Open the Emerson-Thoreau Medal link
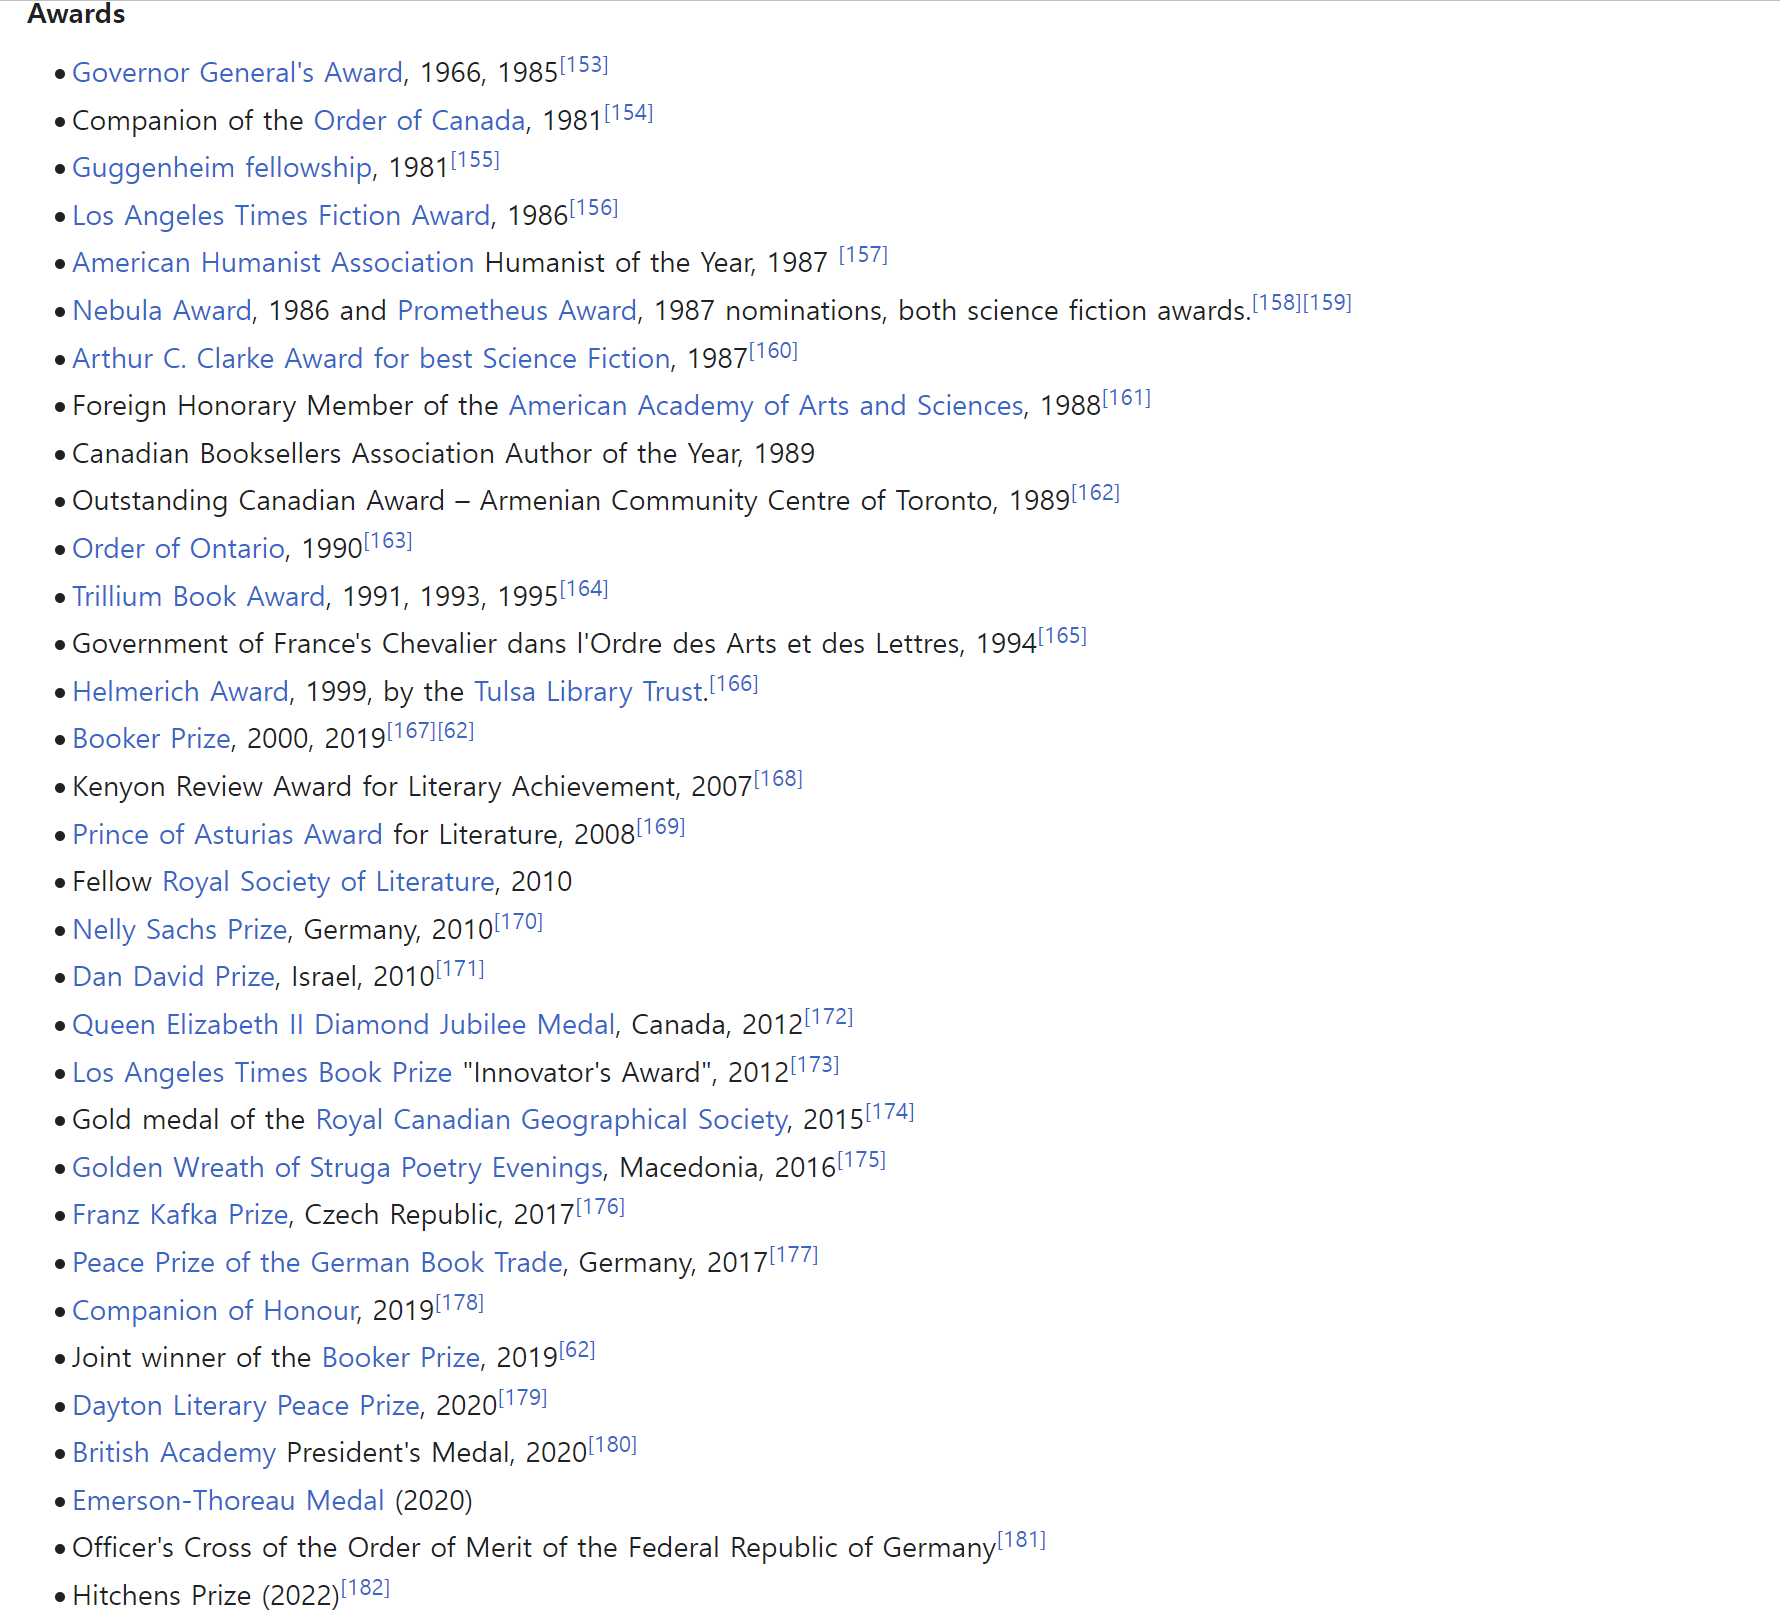 tap(228, 1501)
